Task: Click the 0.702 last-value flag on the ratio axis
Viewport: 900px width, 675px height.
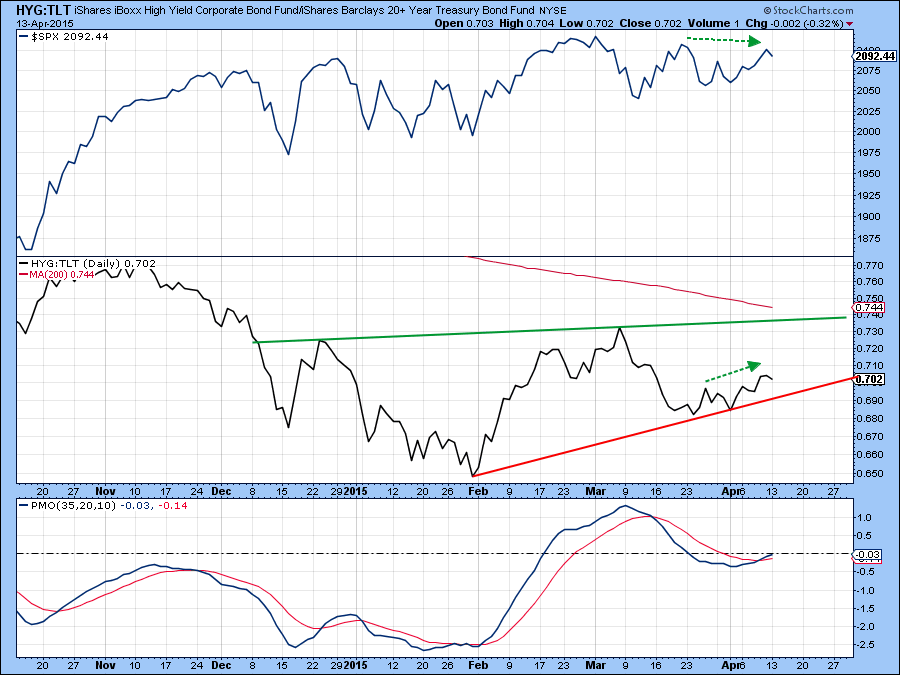Action: [x=869, y=379]
